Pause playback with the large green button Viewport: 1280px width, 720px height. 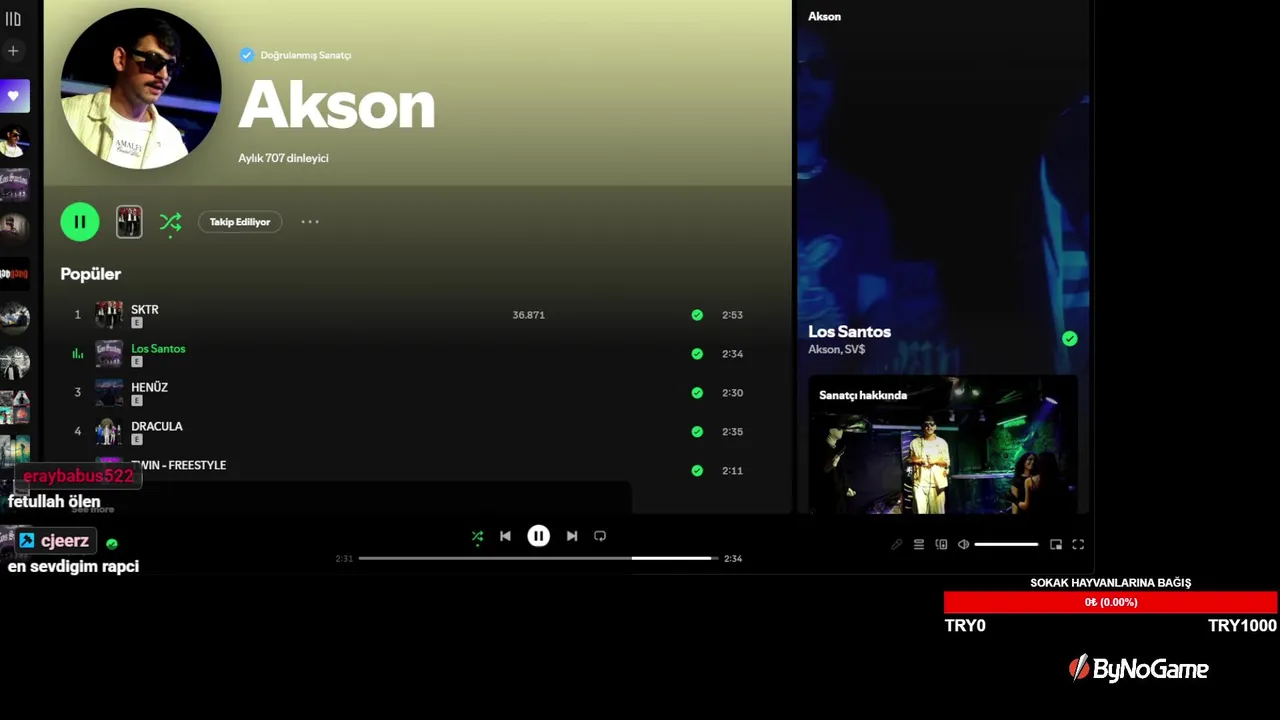[80, 222]
